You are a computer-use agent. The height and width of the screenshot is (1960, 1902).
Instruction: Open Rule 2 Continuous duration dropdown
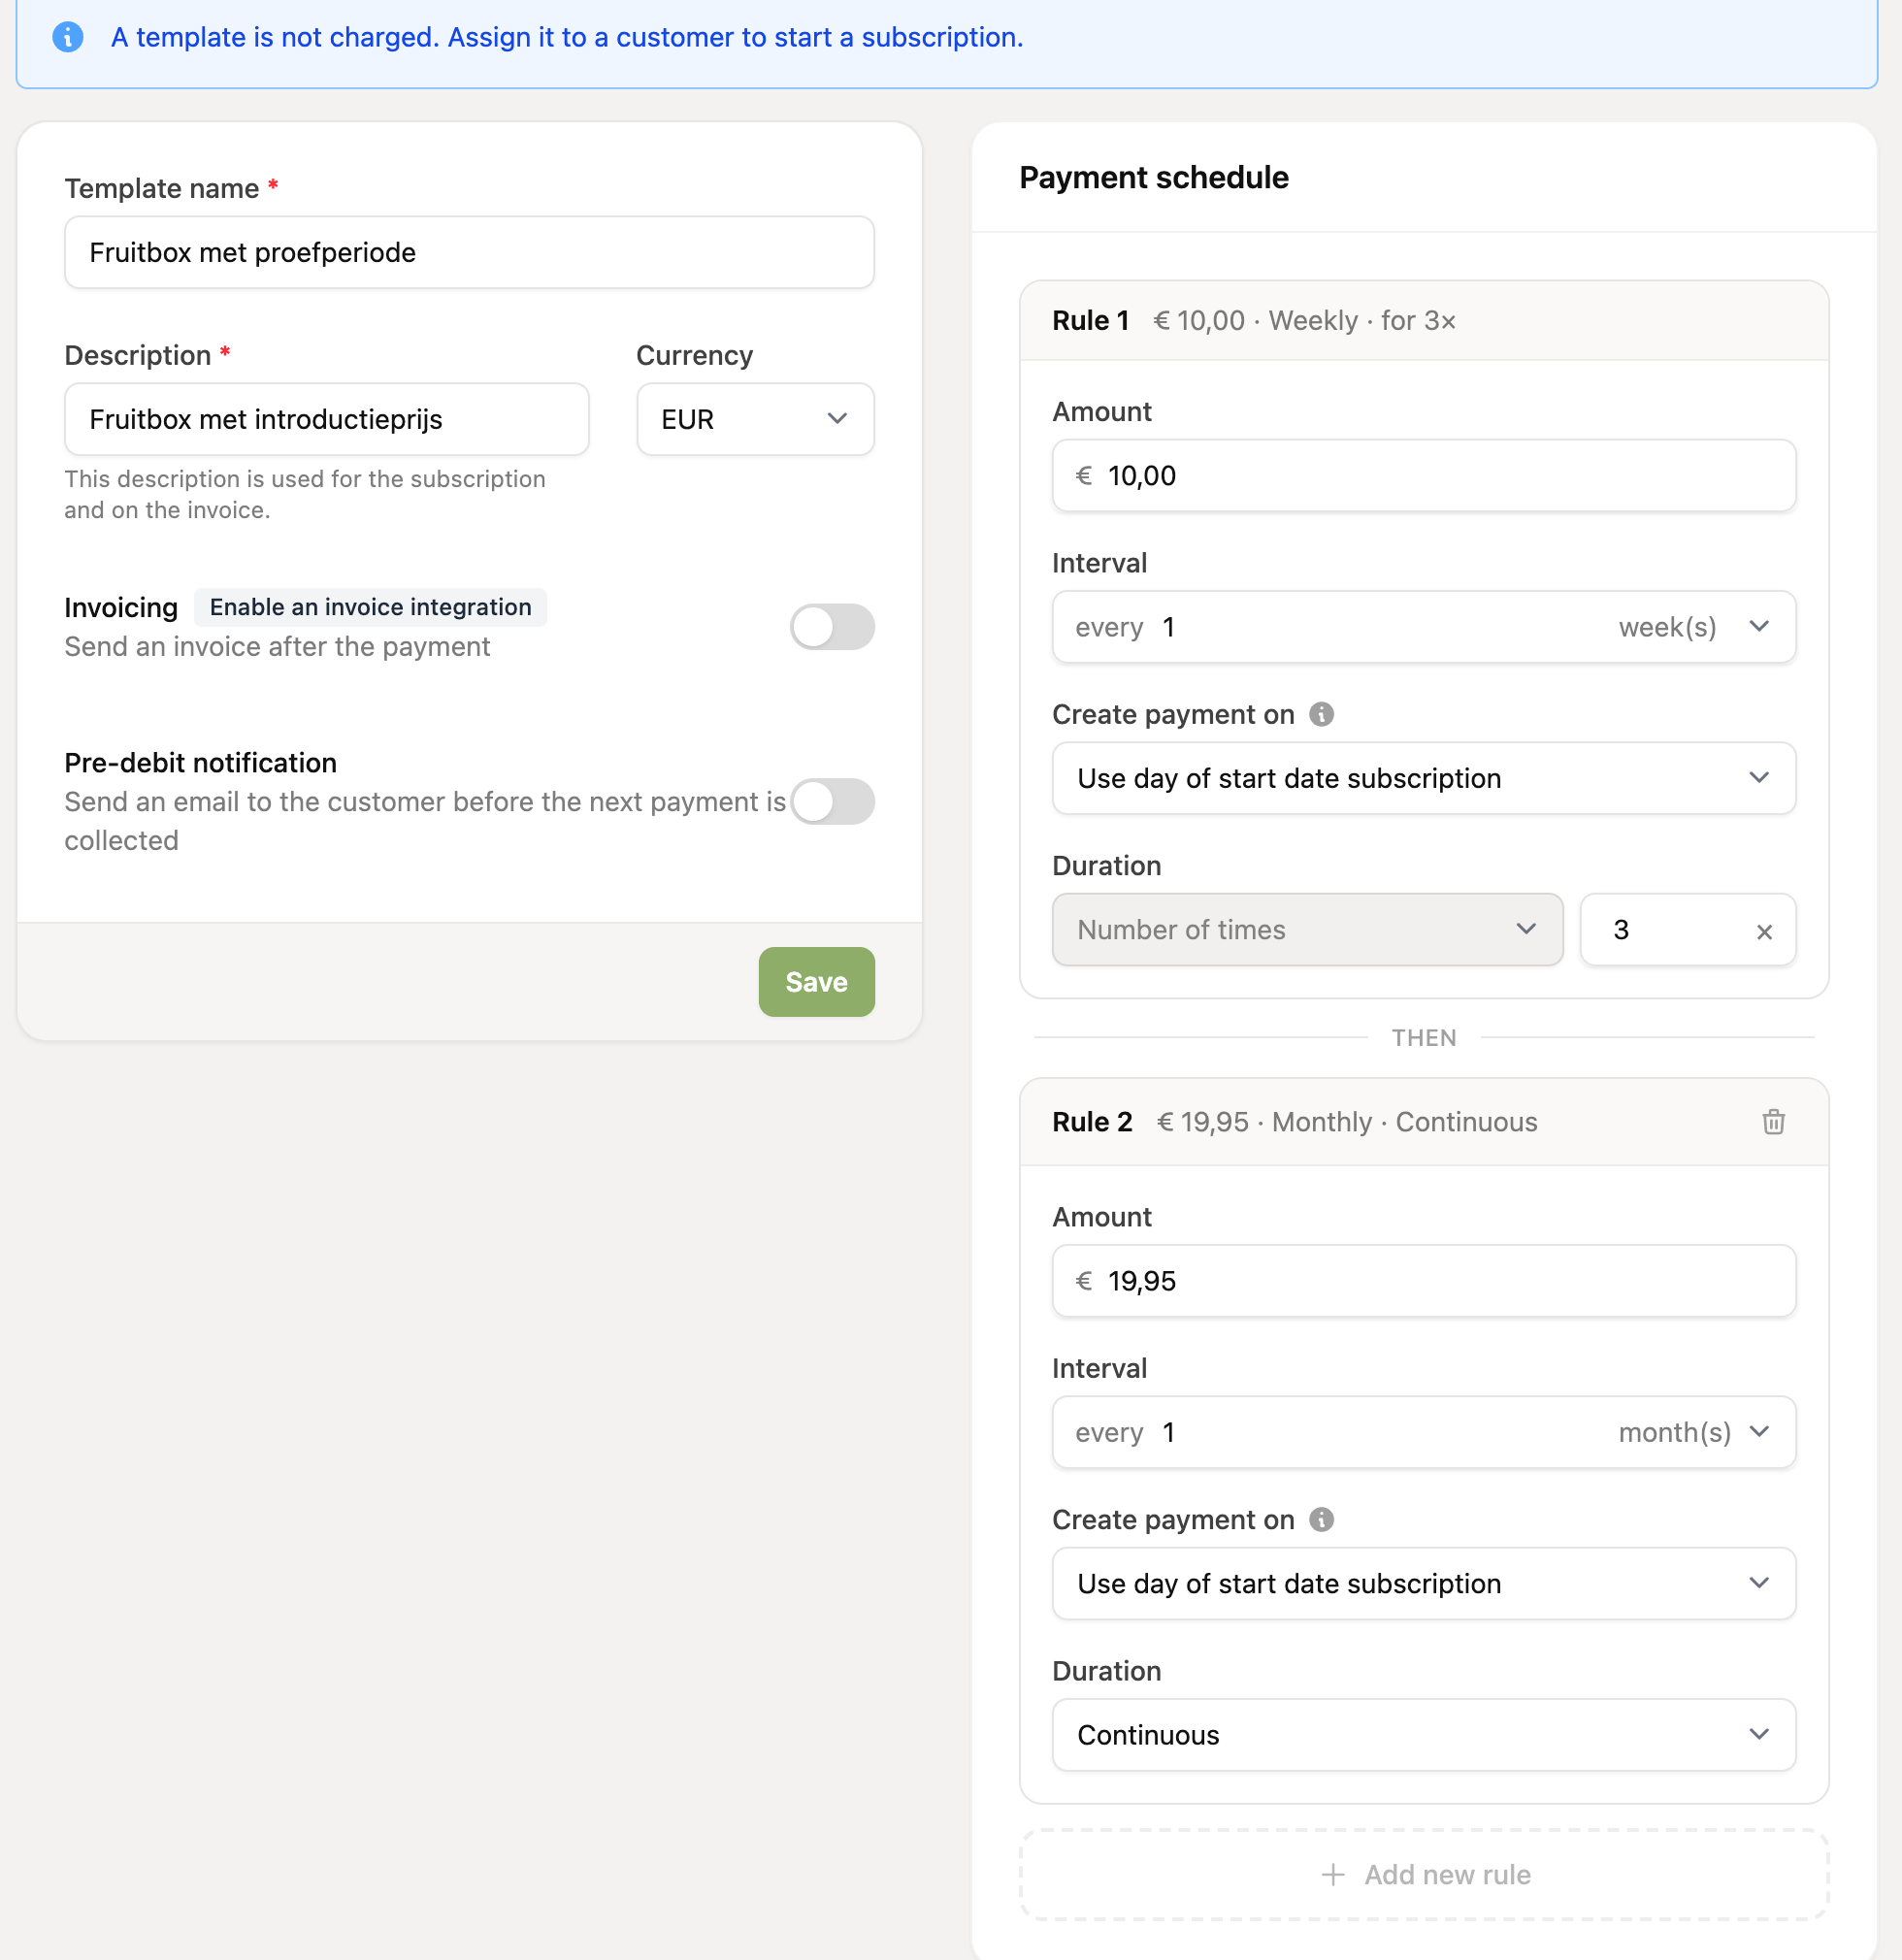(1423, 1734)
